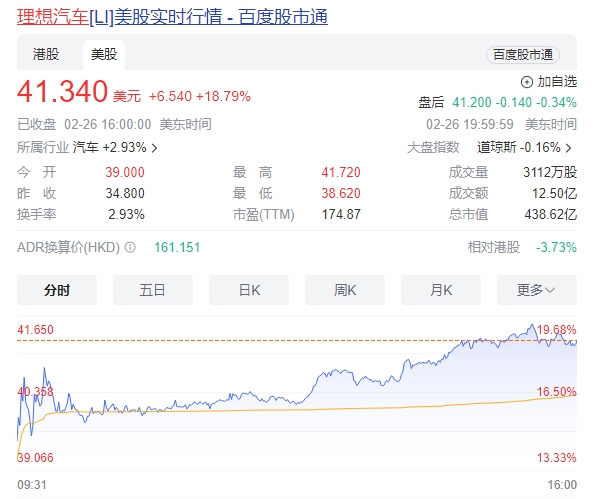The width and height of the screenshot is (601, 499).
Task: Open the 月K chart period
Action: (441, 290)
